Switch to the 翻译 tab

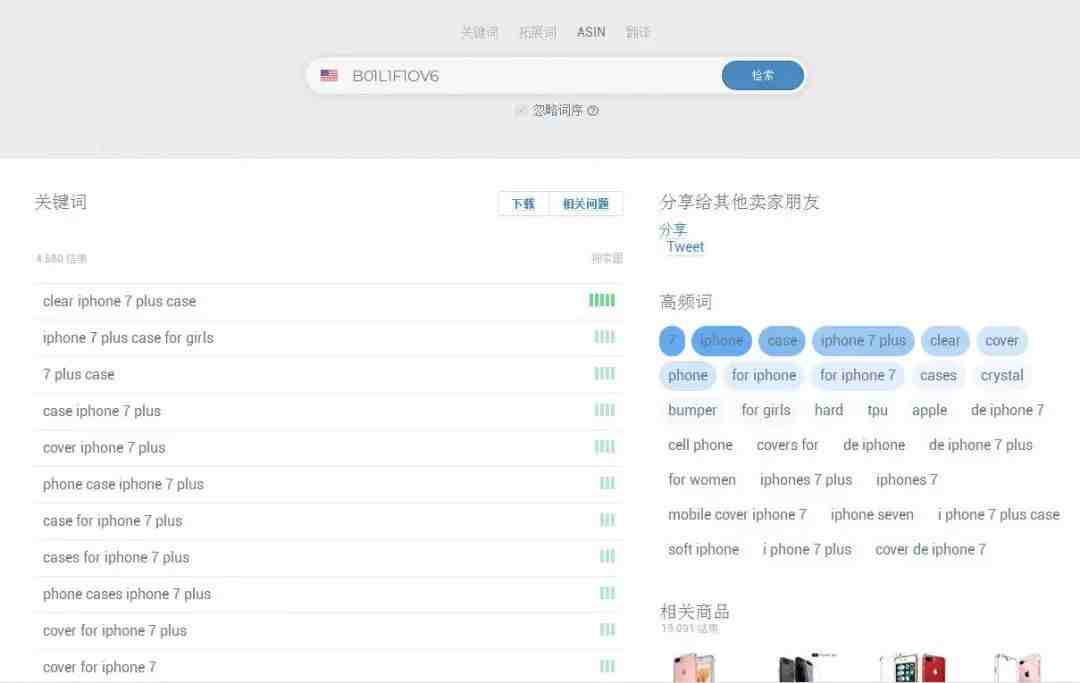[638, 32]
